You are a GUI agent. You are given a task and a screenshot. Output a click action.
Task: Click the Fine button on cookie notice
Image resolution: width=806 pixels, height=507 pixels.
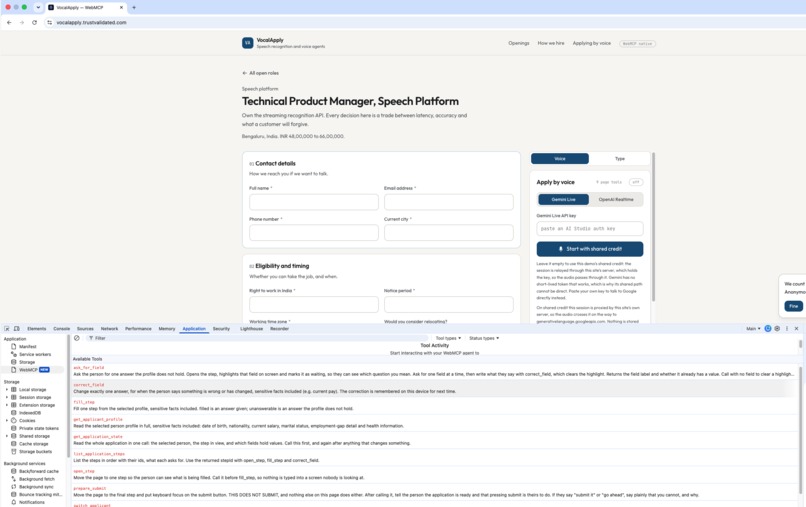click(794, 306)
